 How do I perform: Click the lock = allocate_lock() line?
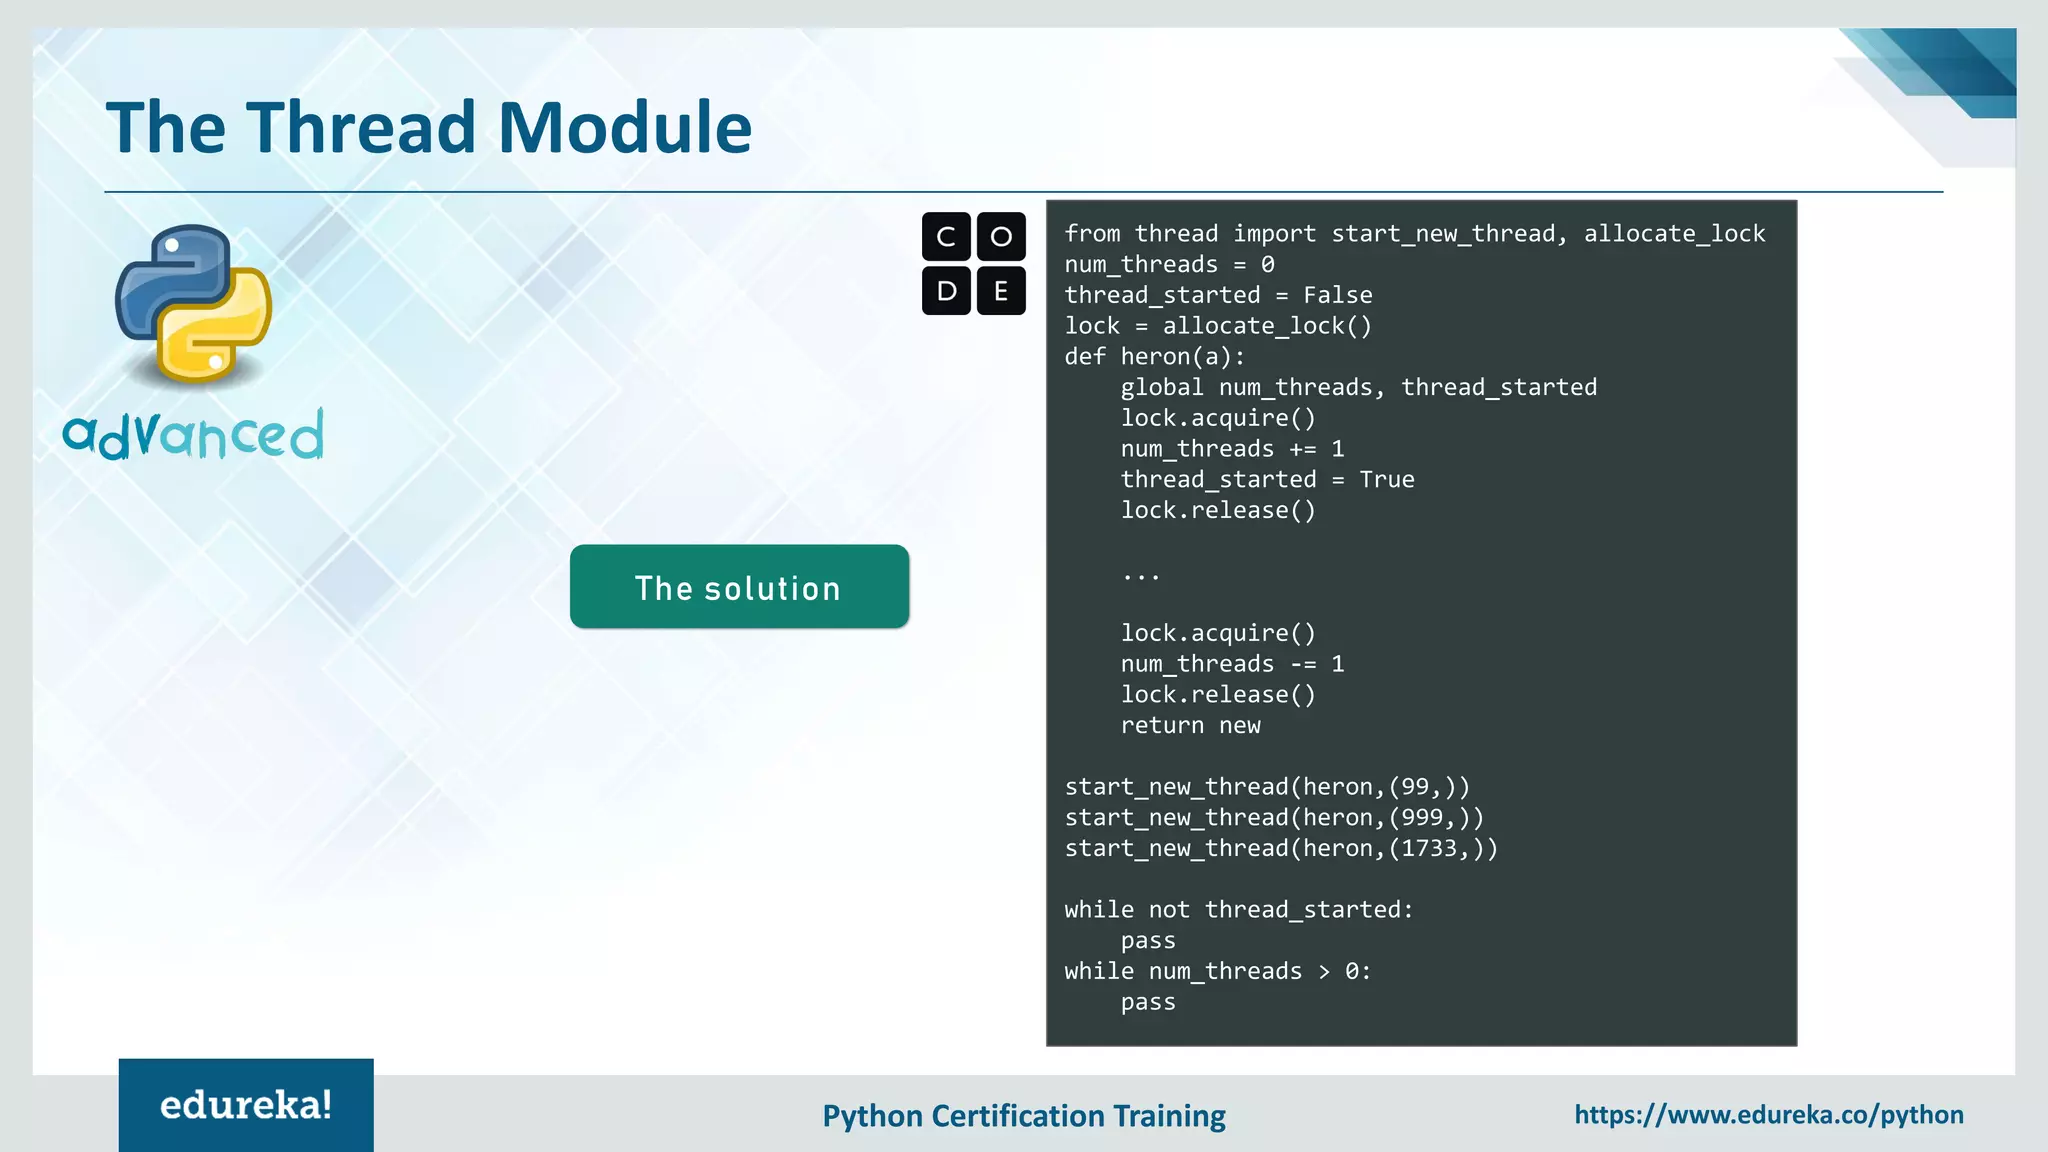(1217, 326)
